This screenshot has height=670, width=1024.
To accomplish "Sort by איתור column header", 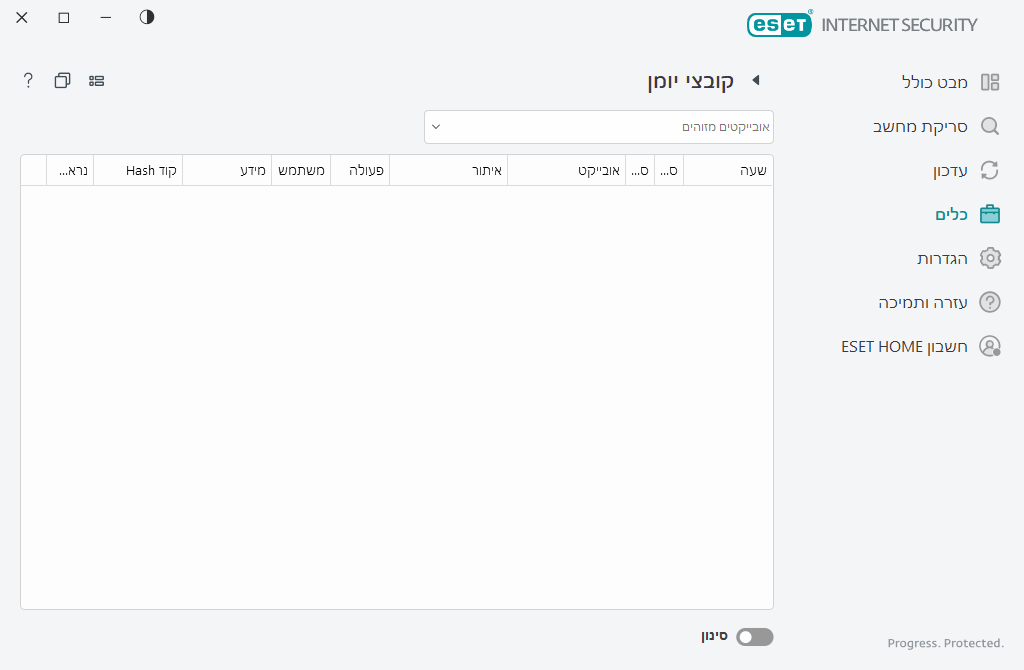I will coord(449,170).
